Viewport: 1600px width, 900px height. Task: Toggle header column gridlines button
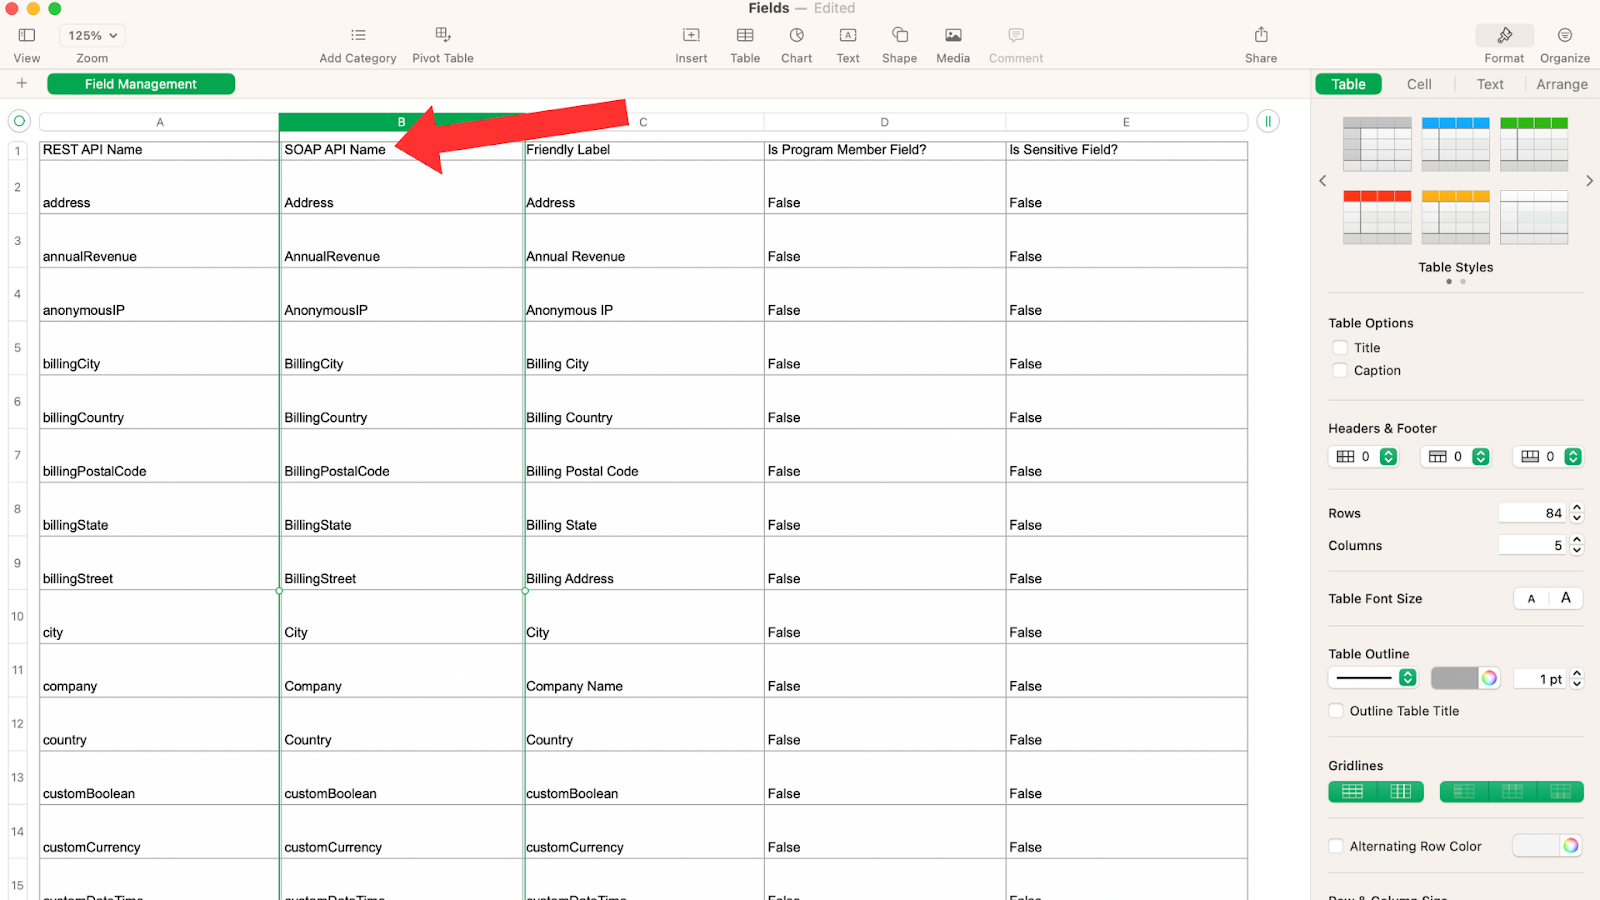tap(1464, 792)
